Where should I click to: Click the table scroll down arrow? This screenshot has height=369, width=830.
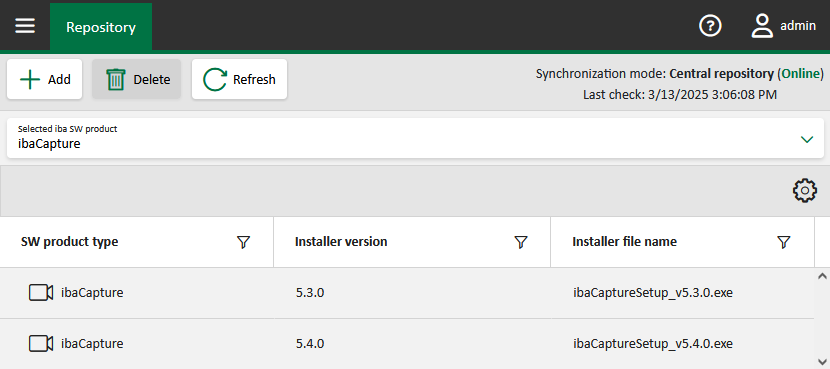pyautogui.click(x=822, y=362)
